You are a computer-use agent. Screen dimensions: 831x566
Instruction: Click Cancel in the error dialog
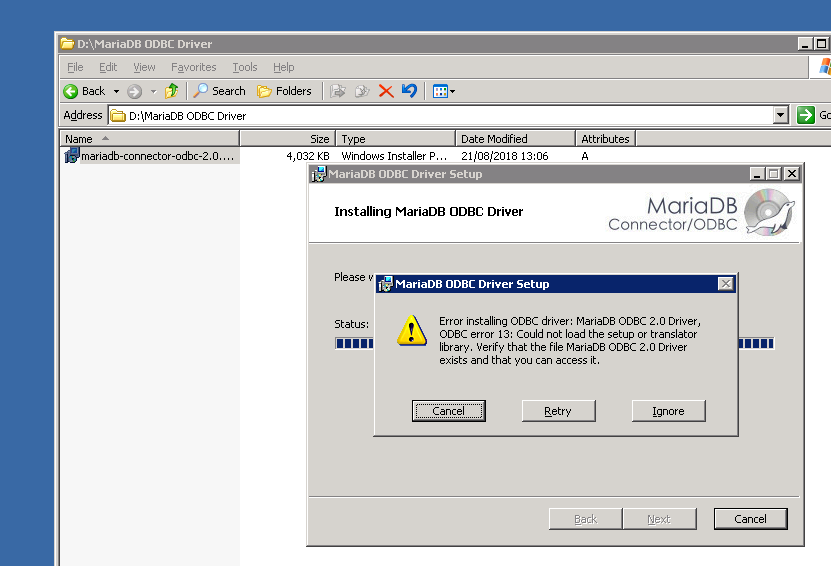tap(448, 411)
